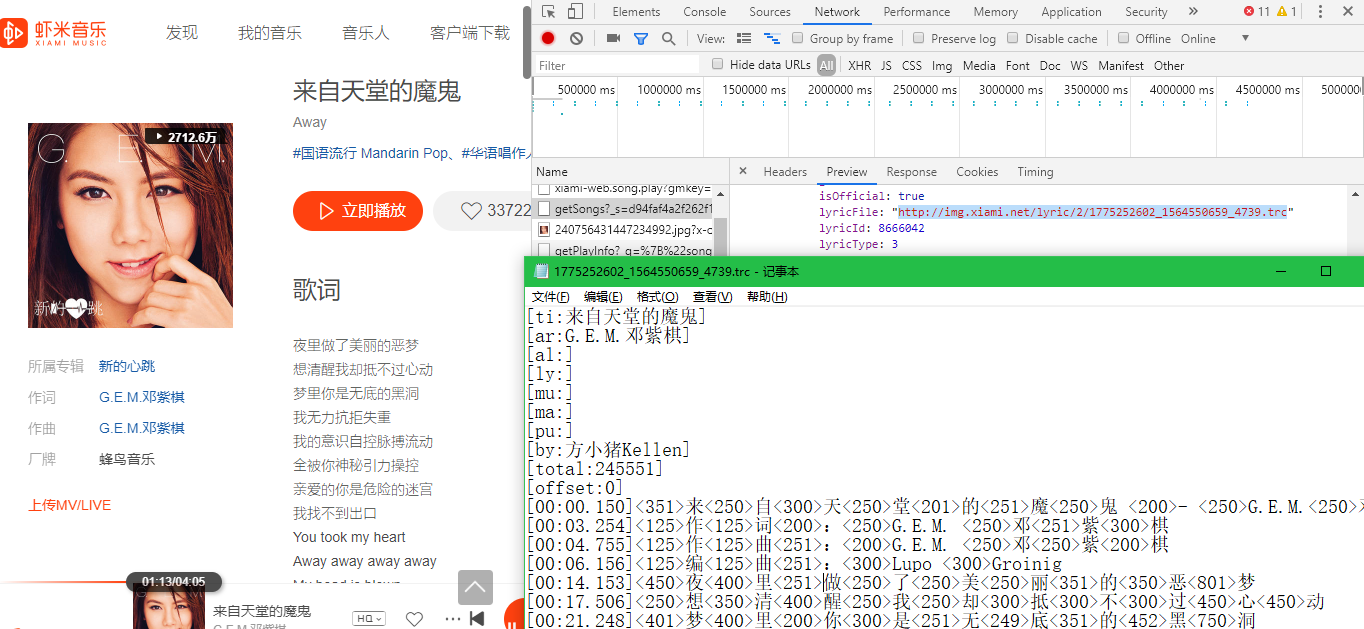Clear the network requests list
Viewport: 1364px width, 629px height.
(x=575, y=38)
